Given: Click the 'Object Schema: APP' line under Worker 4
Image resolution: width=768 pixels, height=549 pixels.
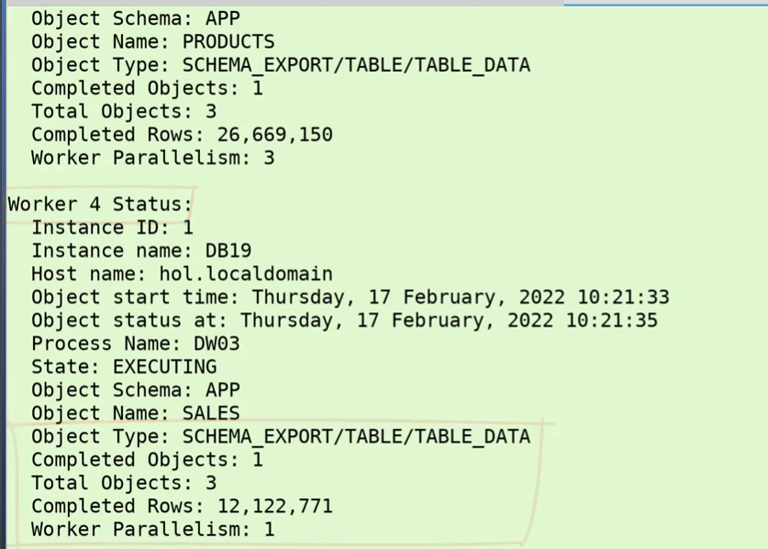Looking at the screenshot, I should tap(136, 390).
